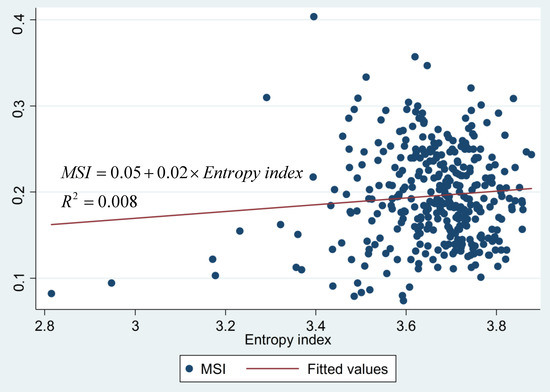Screen dimensions: 550x392
Task: Click the MSI legend marker dot
Action: pos(189,369)
